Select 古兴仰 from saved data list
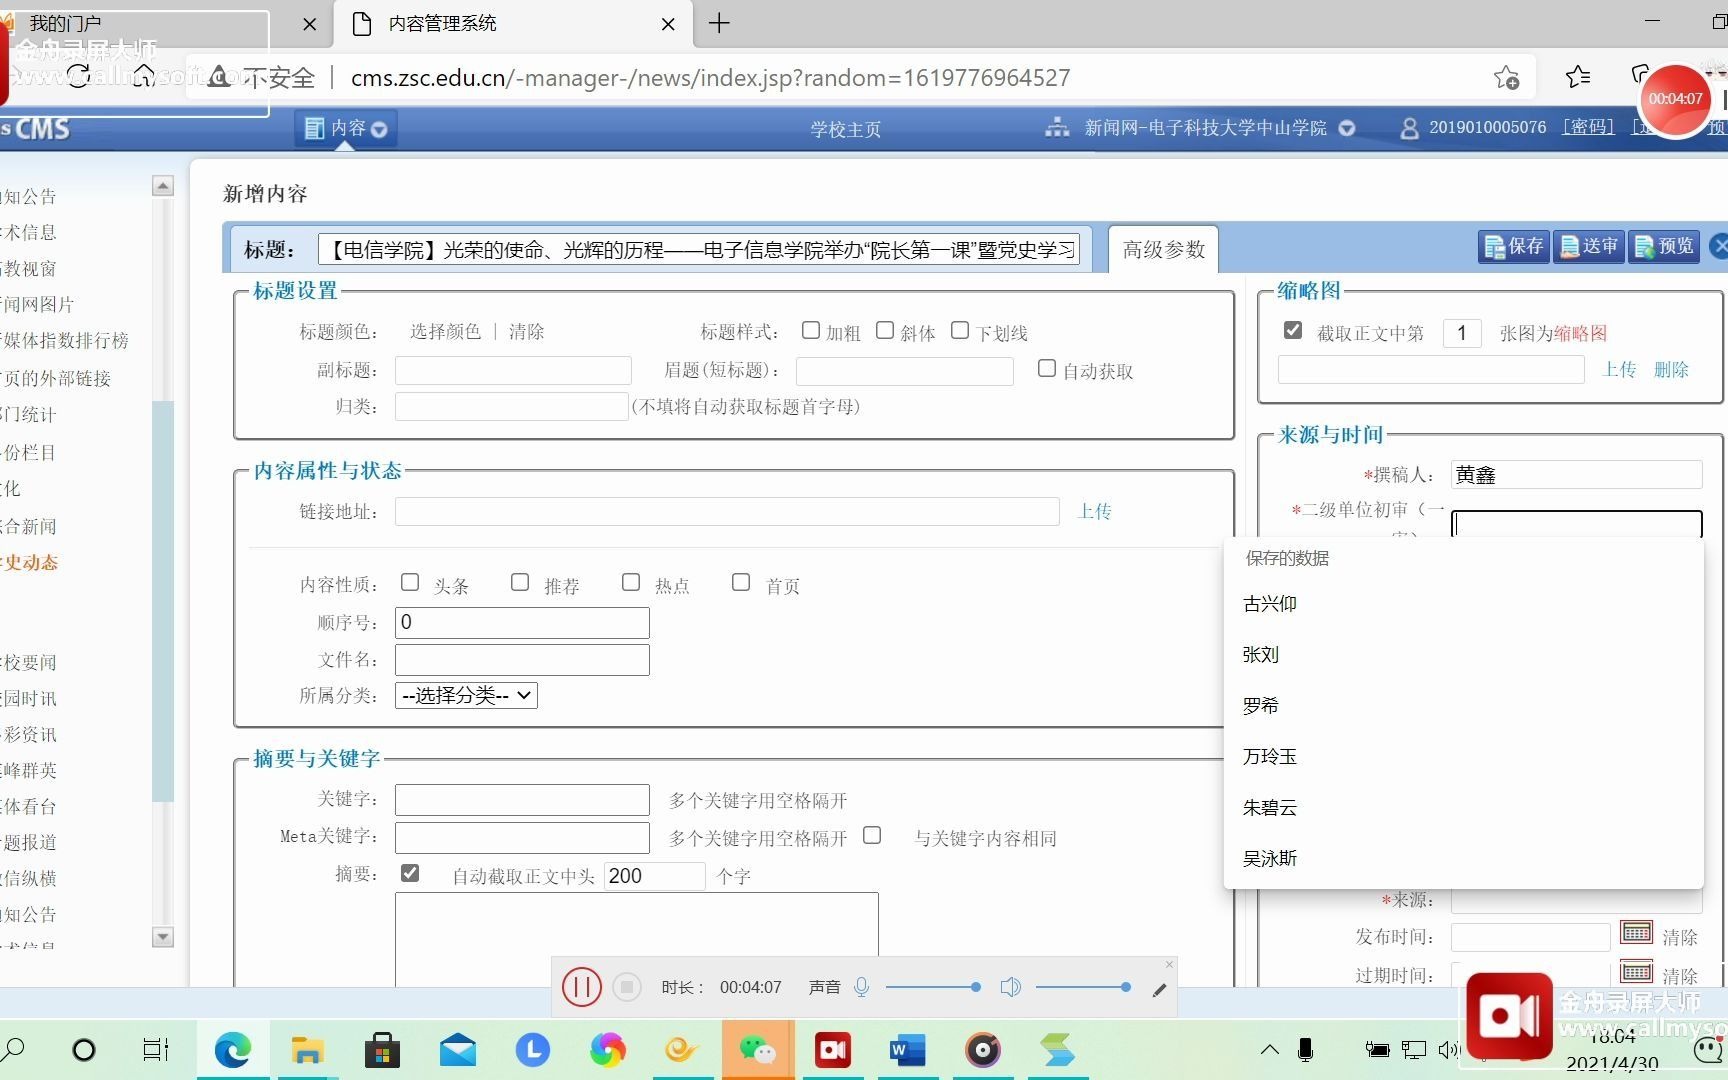 [x=1463, y=604]
